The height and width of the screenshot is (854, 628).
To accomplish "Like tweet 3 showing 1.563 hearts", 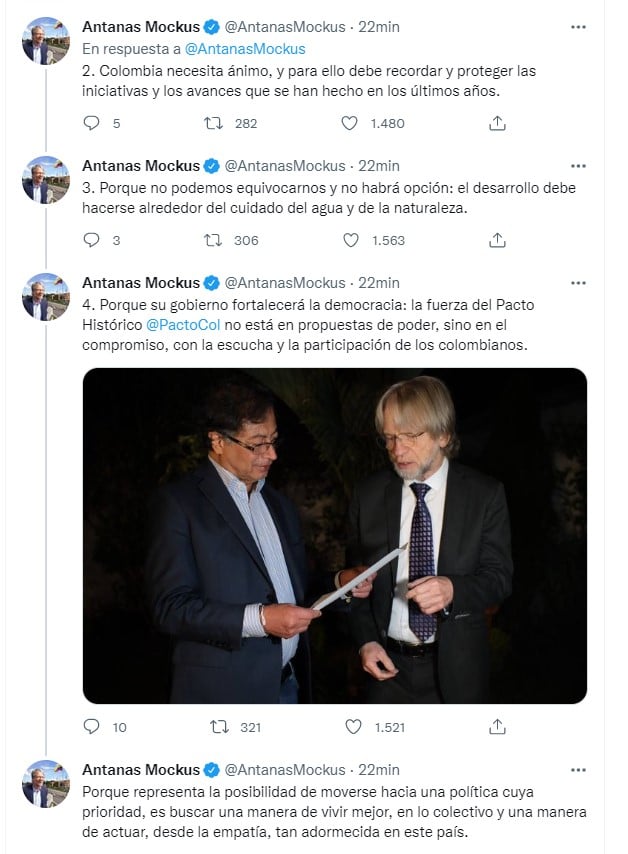I will pos(350,241).
